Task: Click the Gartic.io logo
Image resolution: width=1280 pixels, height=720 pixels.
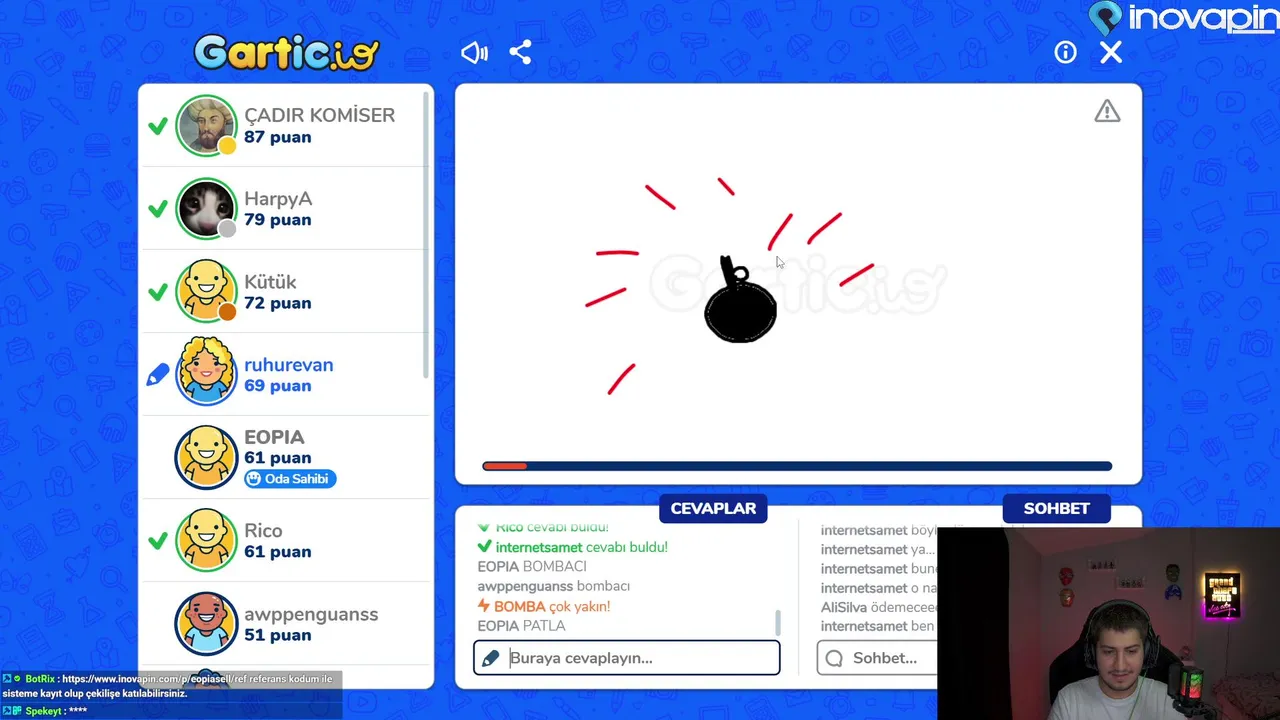Action: [287, 53]
